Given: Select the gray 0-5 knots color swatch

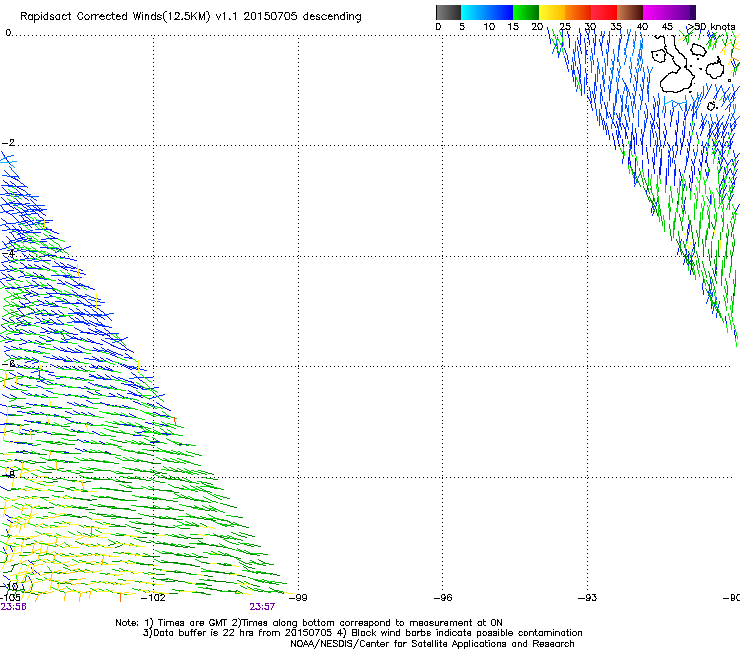Looking at the screenshot, I should click(x=448, y=12).
